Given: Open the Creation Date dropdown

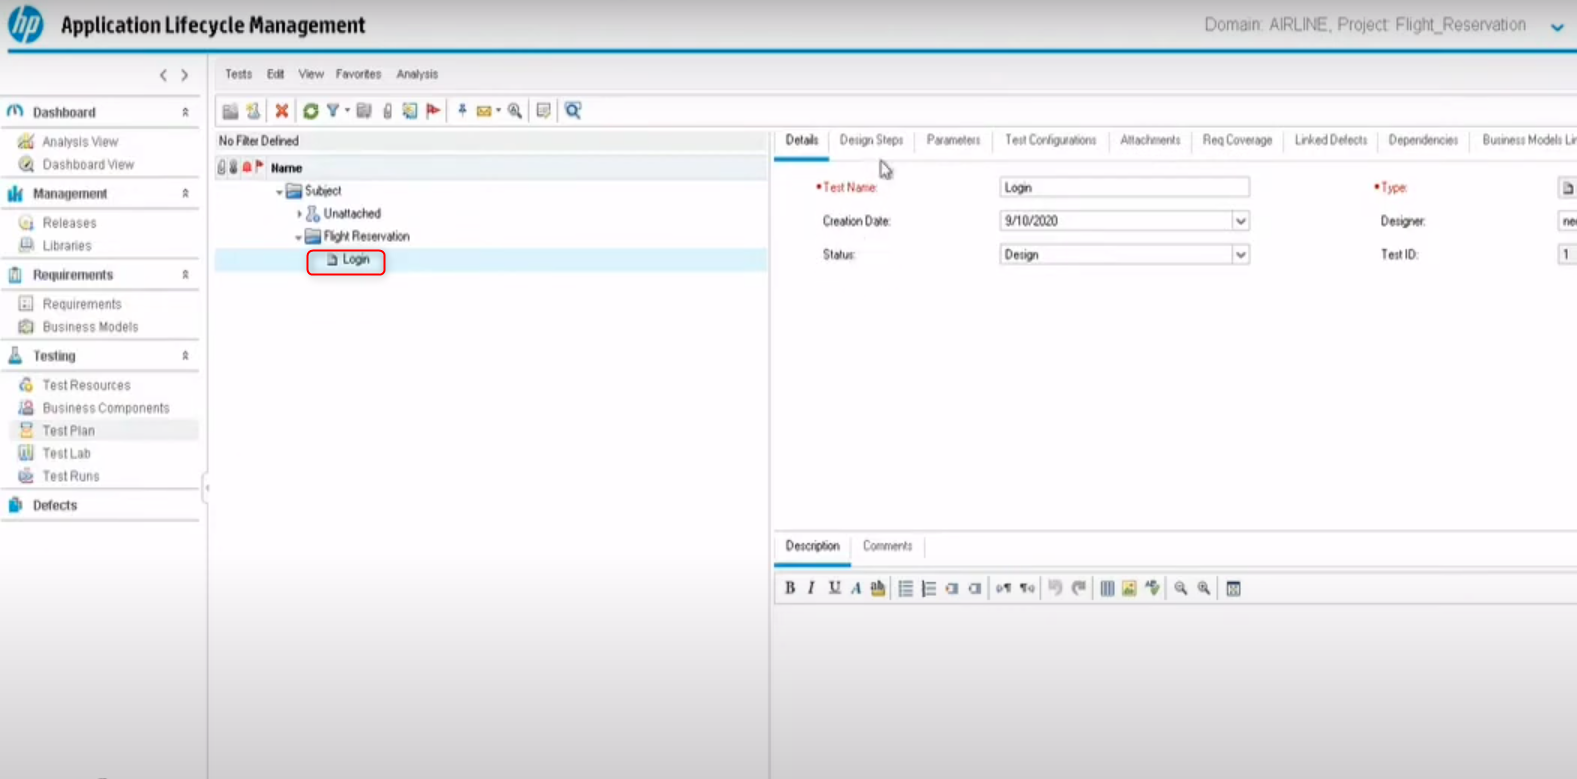Looking at the screenshot, I should (1240, 221).
